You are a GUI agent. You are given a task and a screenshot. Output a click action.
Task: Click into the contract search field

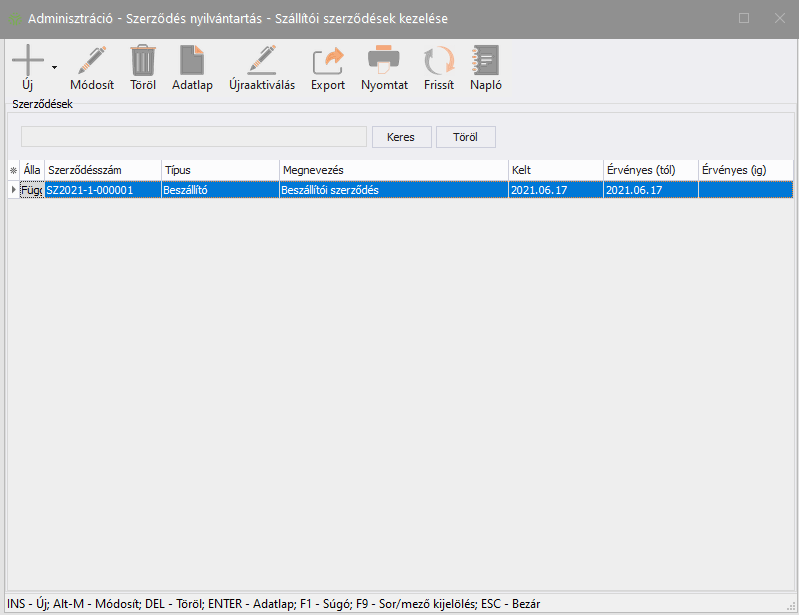194,137
